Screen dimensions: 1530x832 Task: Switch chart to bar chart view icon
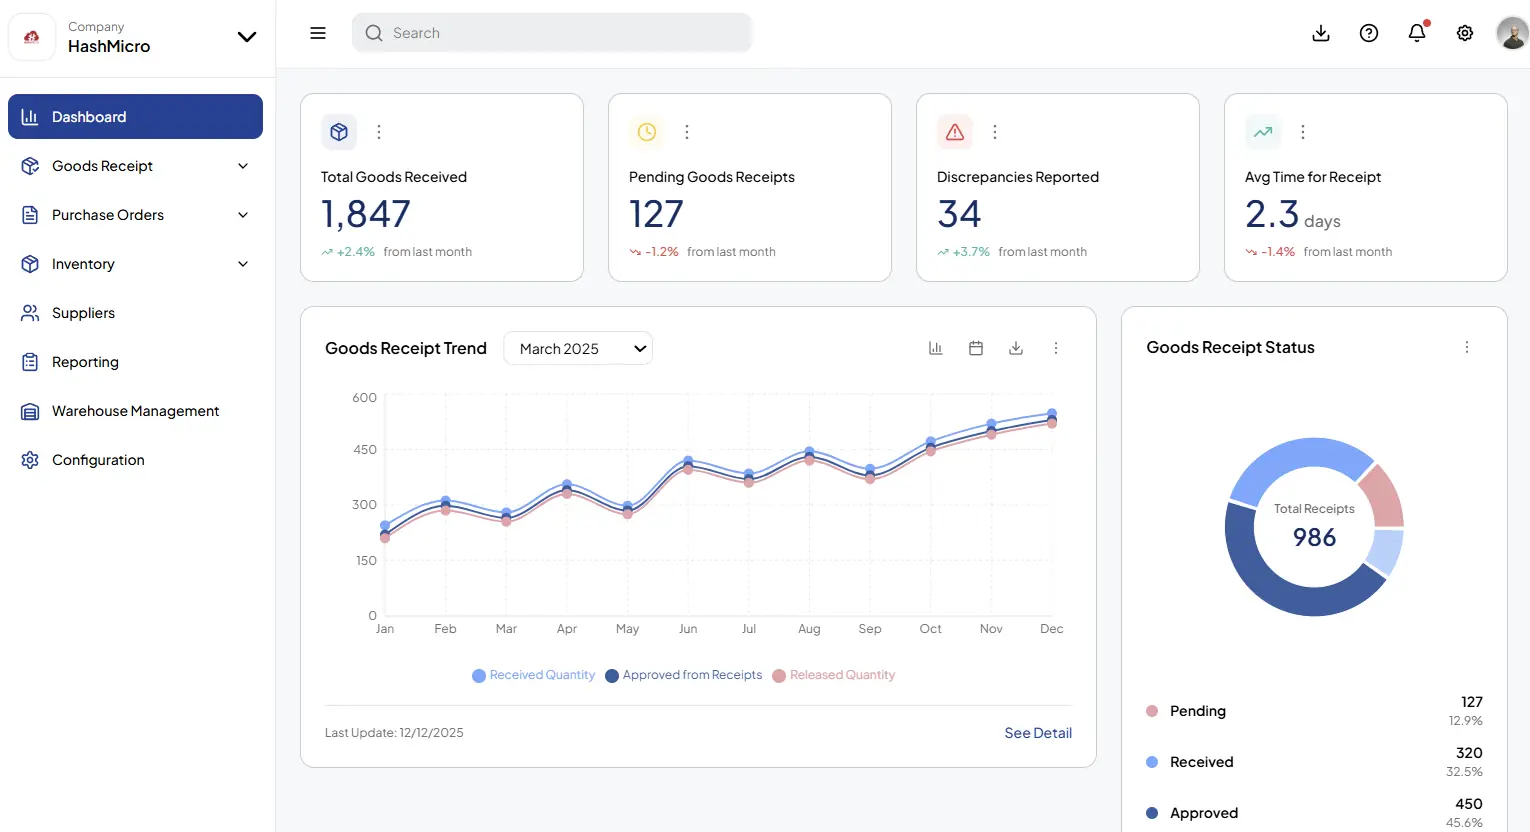tap(936, 348)
